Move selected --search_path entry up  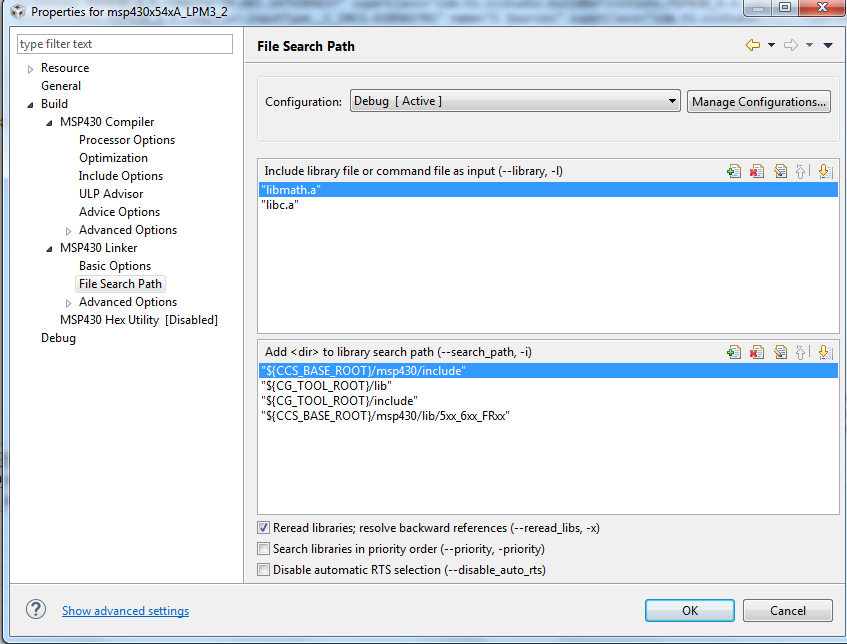coord(801,353)
